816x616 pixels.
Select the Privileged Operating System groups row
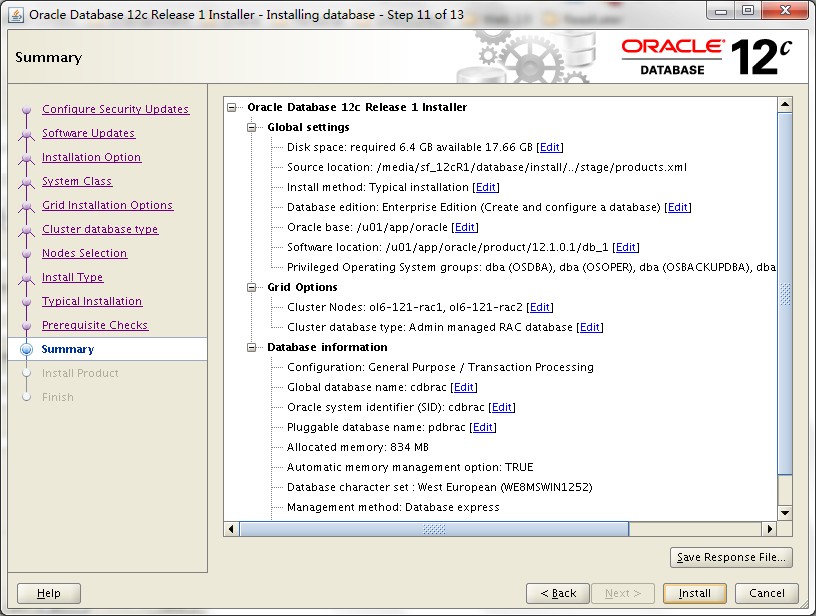coord(531,267)
